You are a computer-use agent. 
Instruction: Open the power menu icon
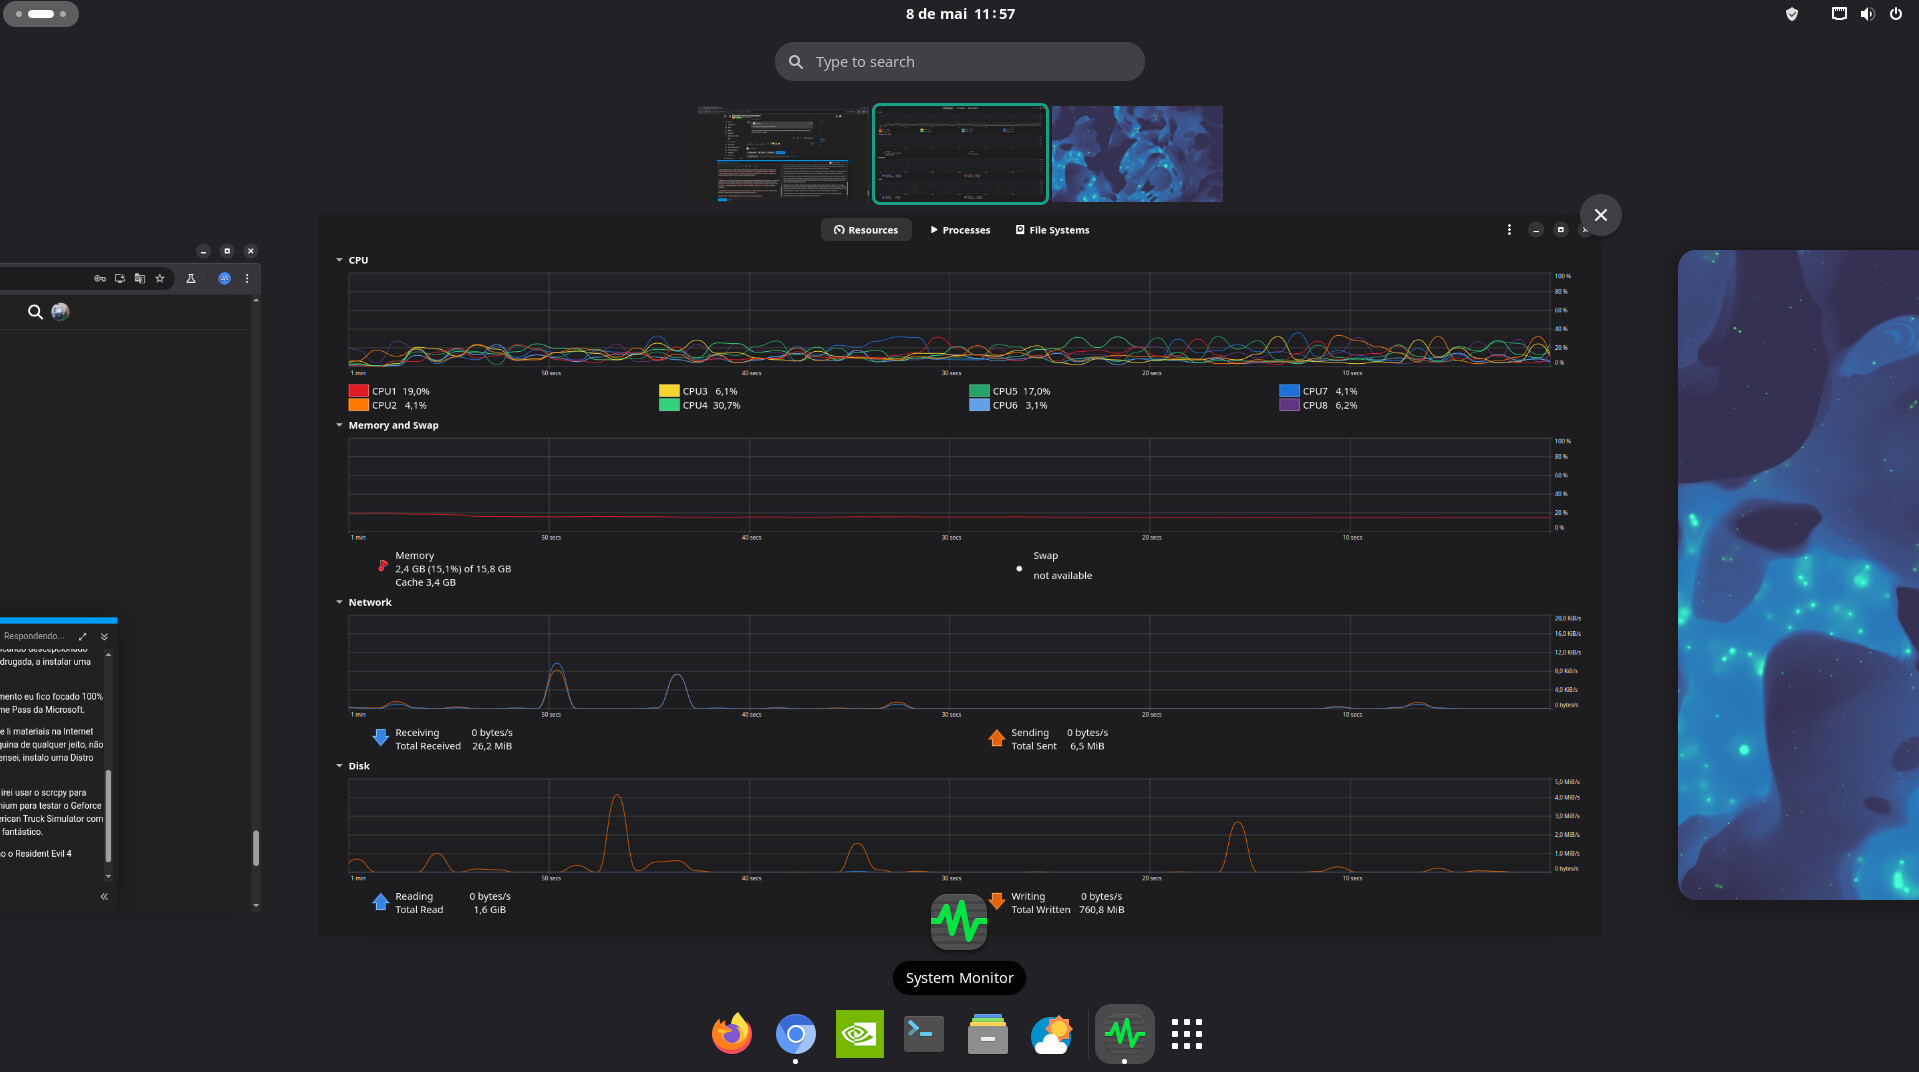(x=1895, y=14)
